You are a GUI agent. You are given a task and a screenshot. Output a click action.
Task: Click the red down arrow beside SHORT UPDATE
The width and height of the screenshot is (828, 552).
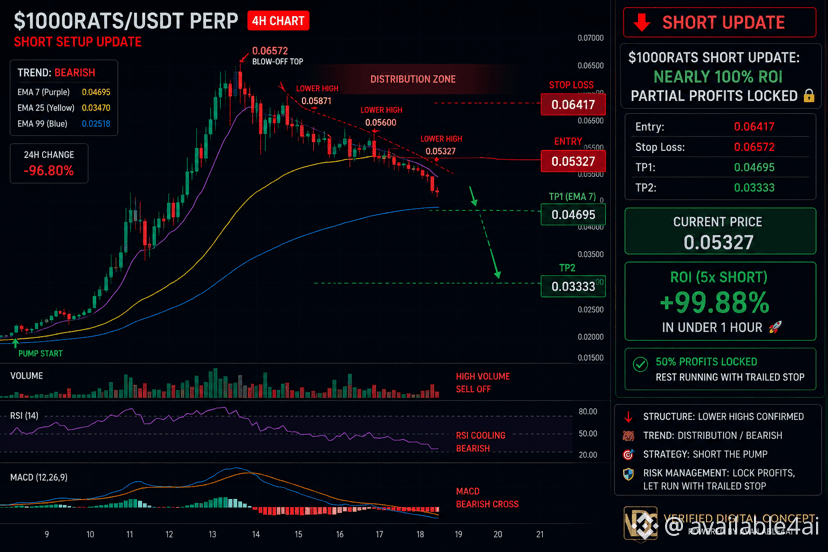[x=642, y=23]
